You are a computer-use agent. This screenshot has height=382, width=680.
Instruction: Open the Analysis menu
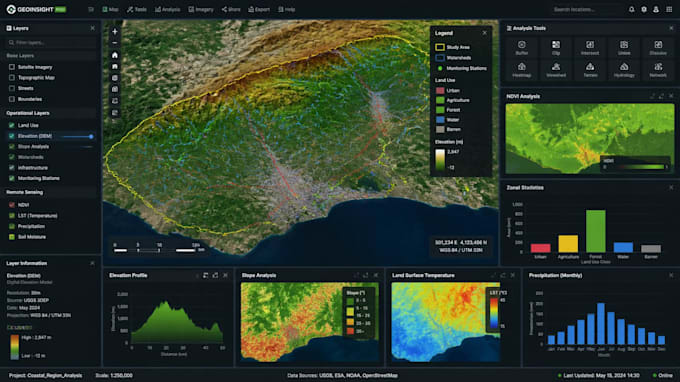[x=167, y=9]
